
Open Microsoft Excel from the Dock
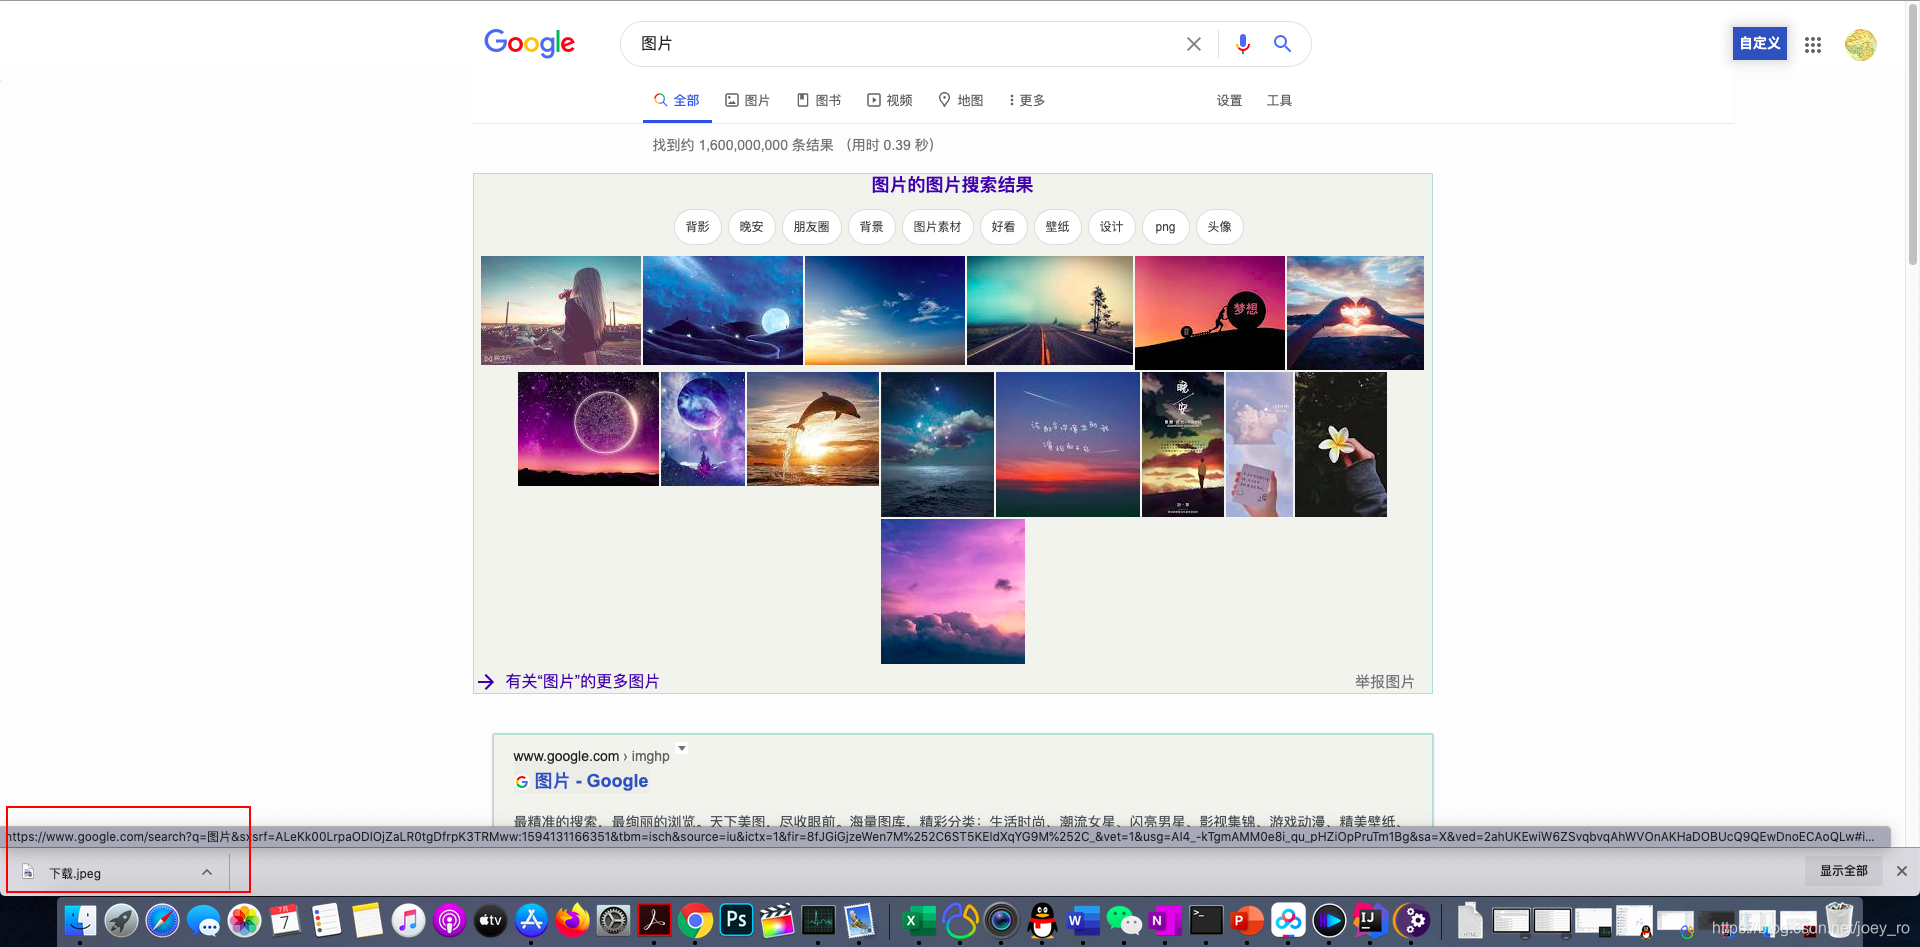click(919, 921)
